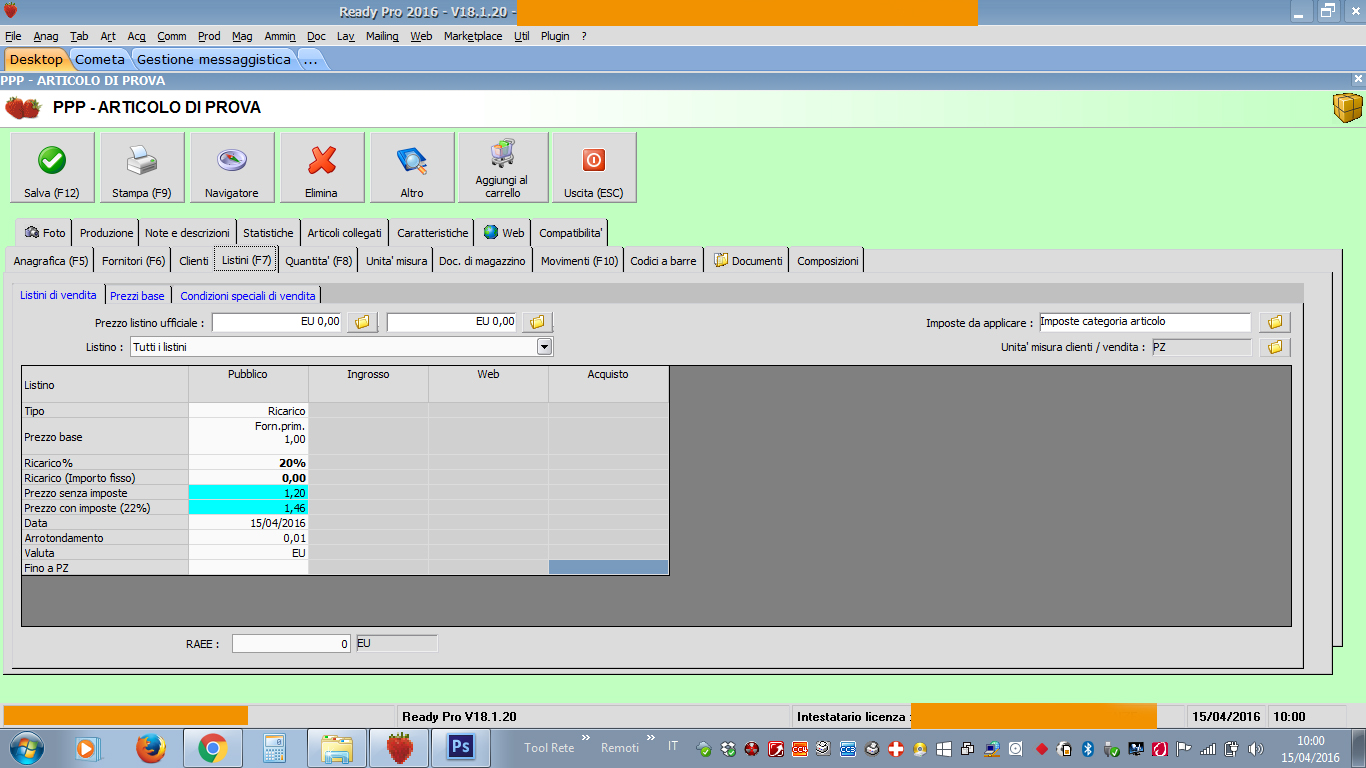Screen dimensions: 1366x768
Task: Open the File menu
Action: [x=13, y=36]
